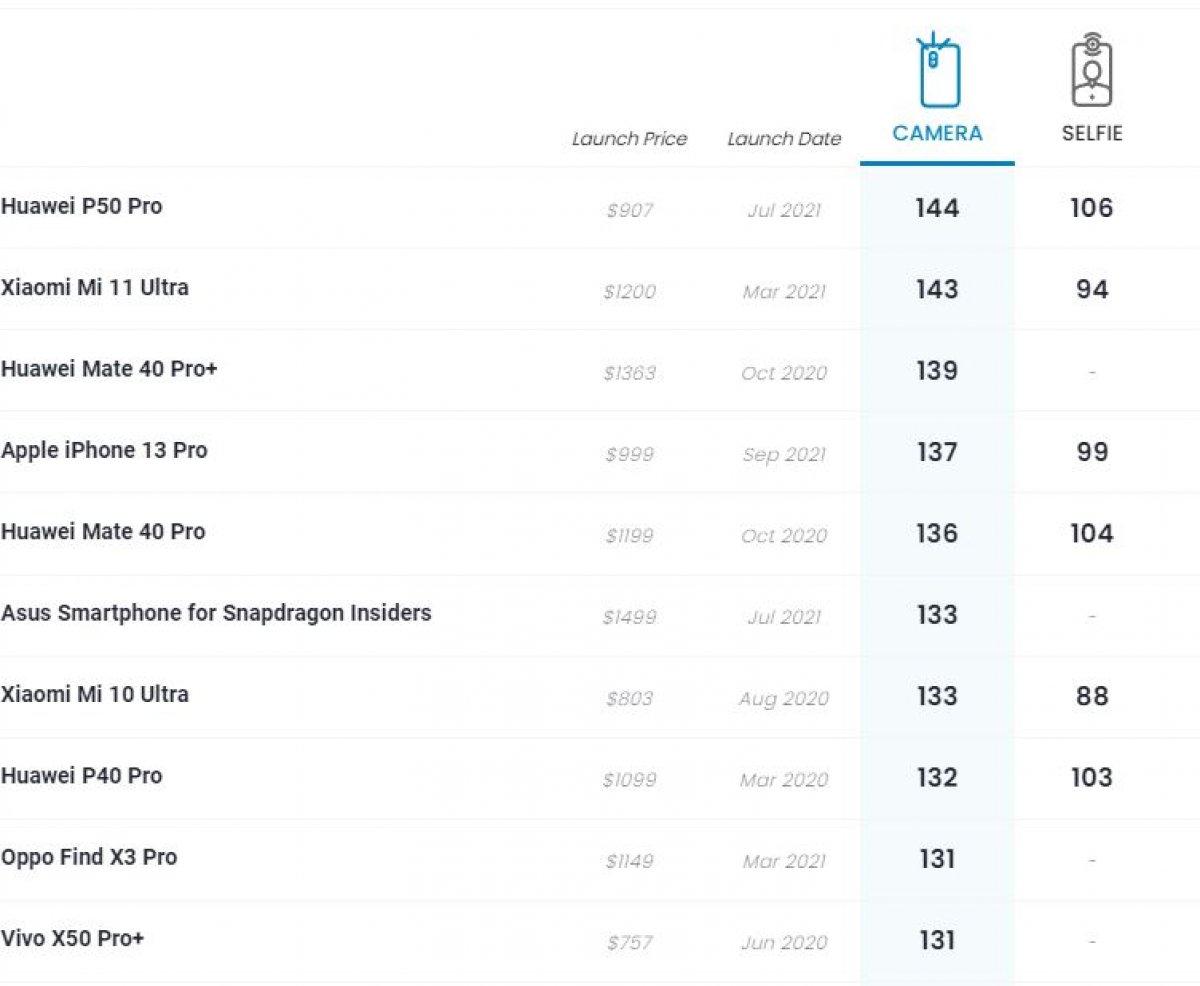Screen dimensions: 1200x986
Task: Click the selfie phone icon
Action: click(x=1091, y=70)
